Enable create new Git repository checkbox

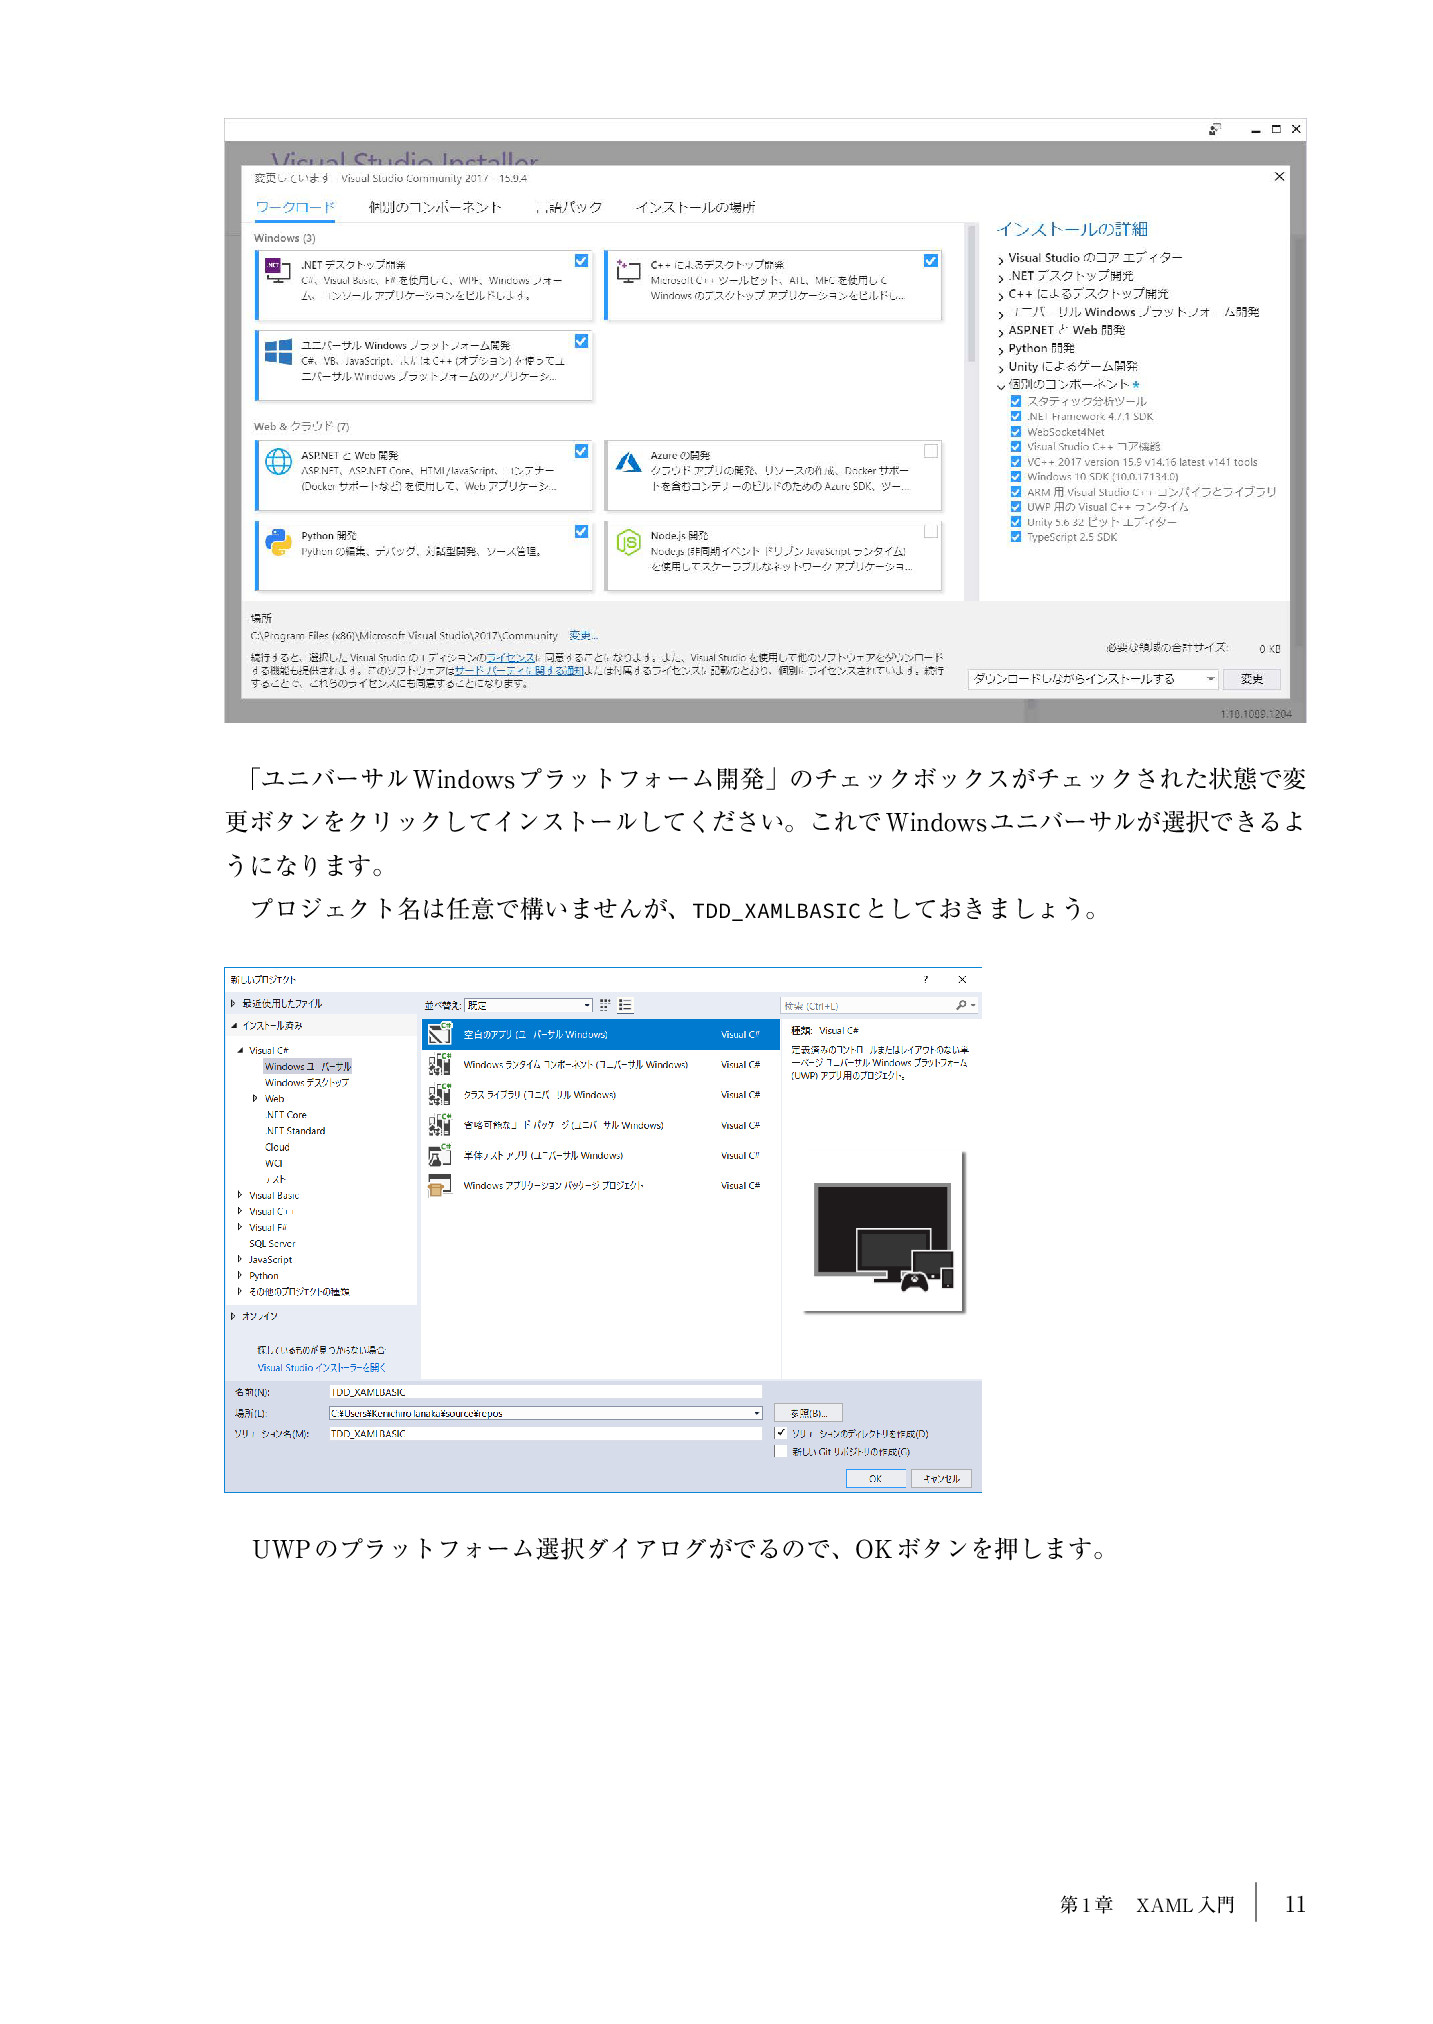[781, 1451]
